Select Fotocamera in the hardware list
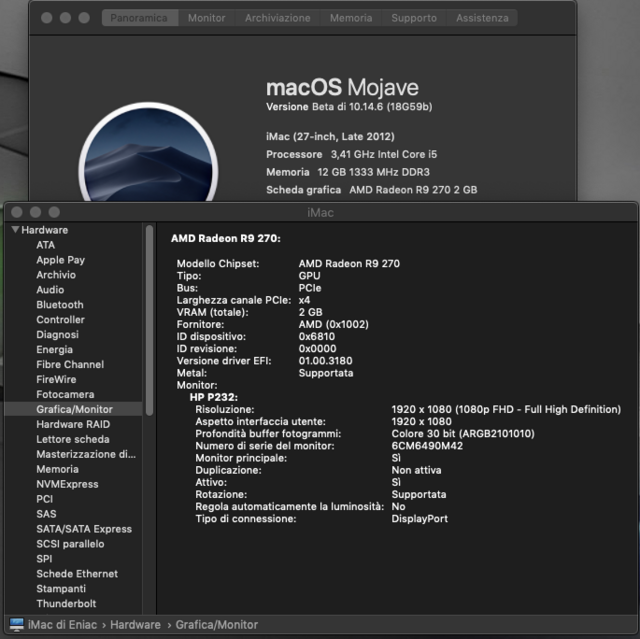This screenshot has height=639, width=640. [65, 395]
